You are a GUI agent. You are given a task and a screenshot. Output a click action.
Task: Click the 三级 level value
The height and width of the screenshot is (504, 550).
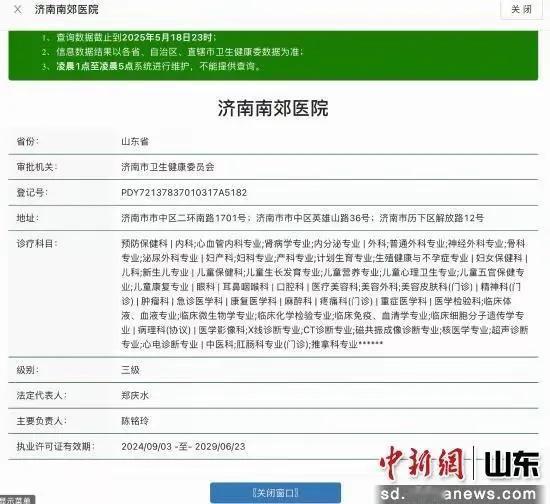point(130,370)
